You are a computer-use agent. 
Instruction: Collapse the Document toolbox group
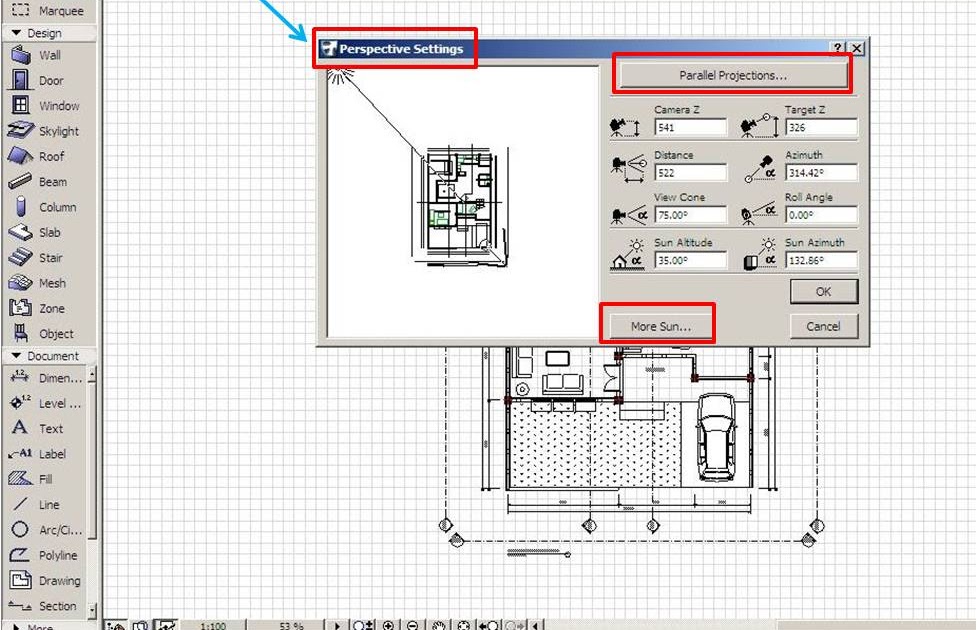(16, 355)
